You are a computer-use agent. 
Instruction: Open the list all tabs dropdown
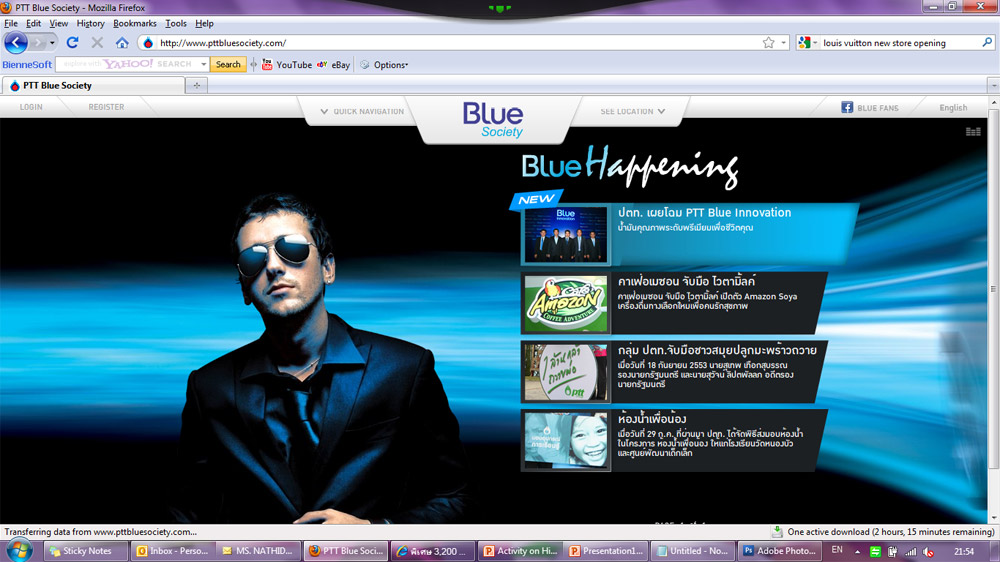click(x=994, y=85)
